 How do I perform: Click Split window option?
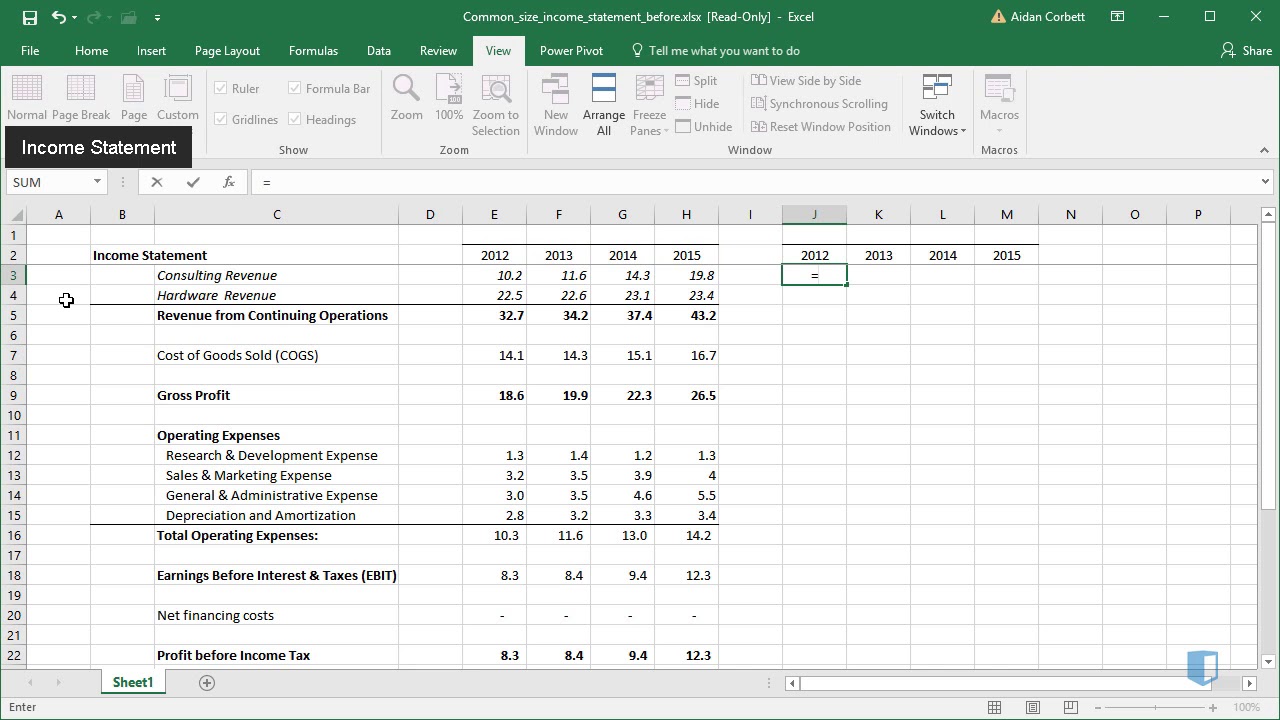697,81
